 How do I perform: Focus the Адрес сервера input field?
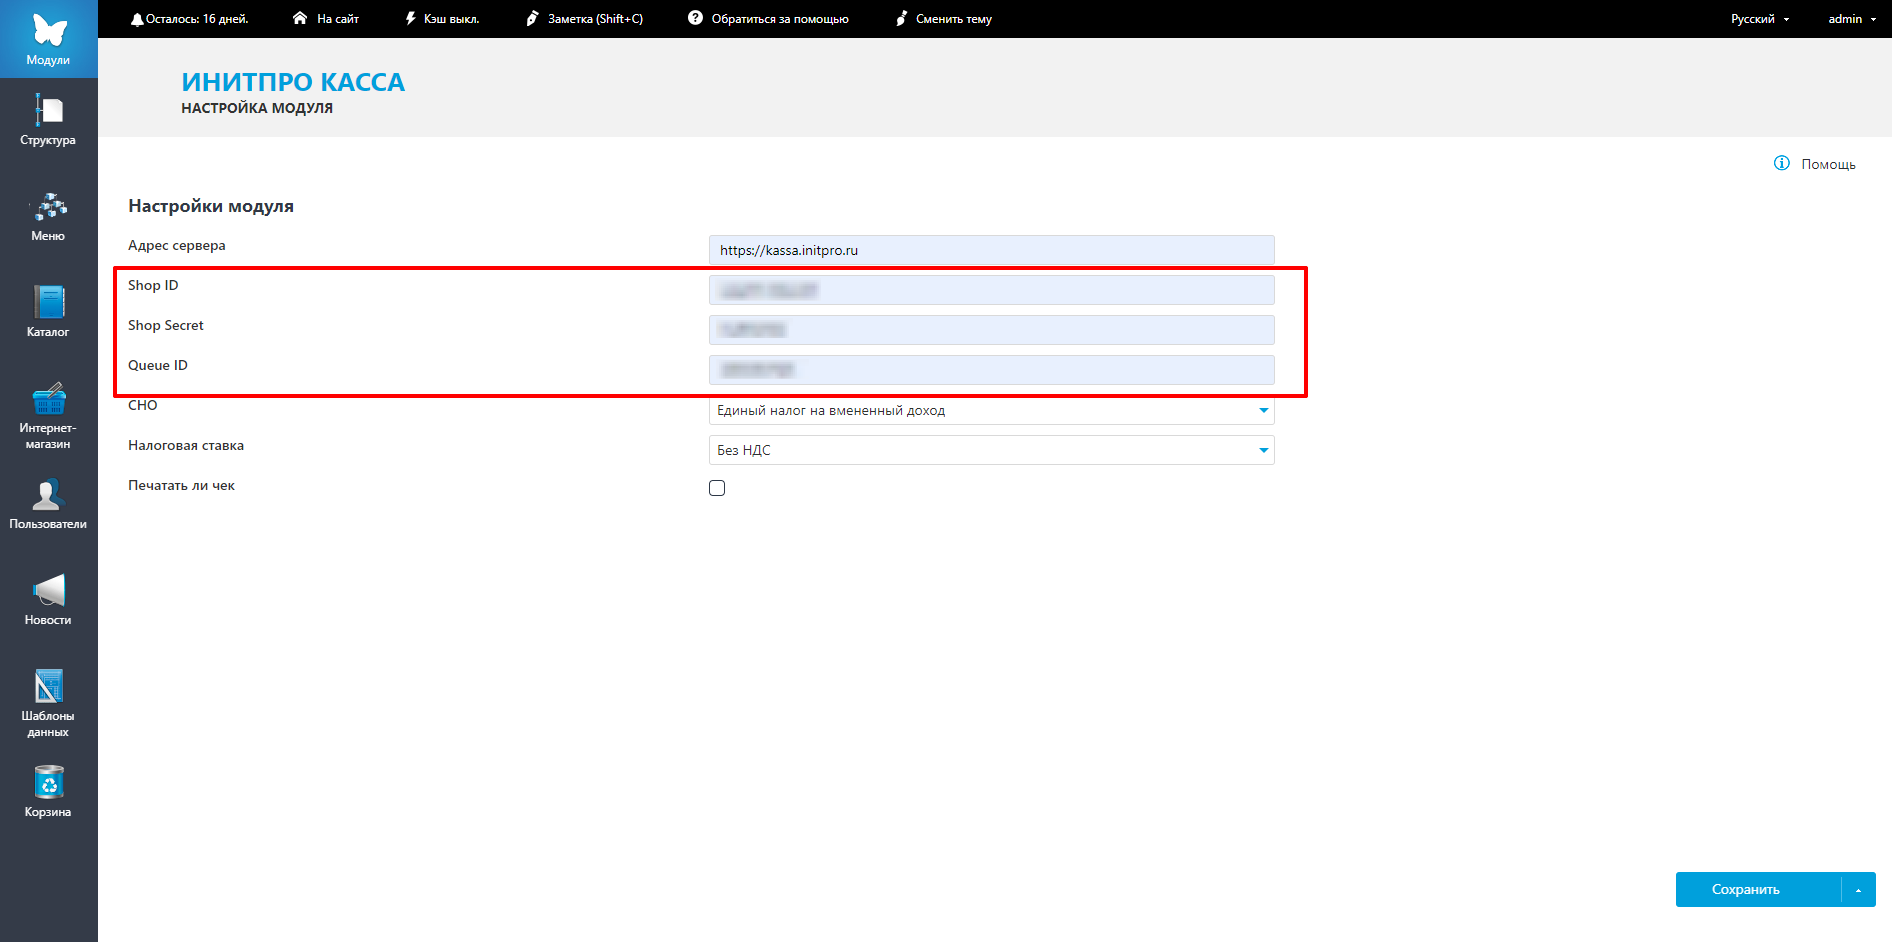coord(991,250)
